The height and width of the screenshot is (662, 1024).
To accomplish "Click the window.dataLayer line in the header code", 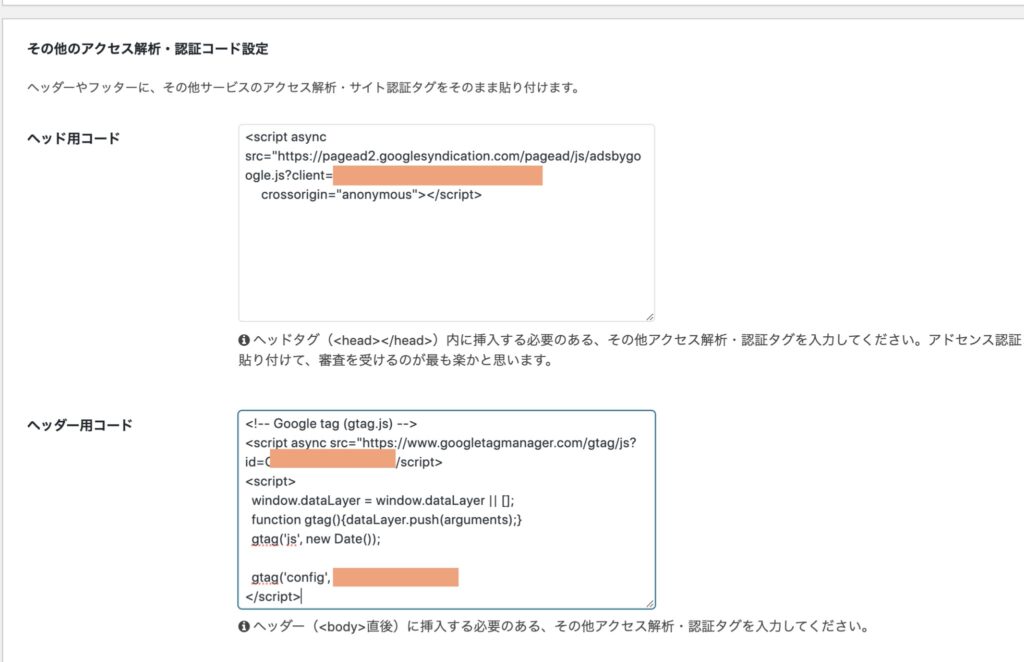I will [383, 501].
